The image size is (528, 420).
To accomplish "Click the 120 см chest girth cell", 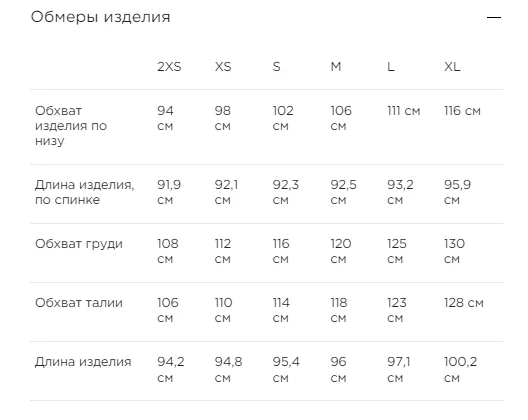I will (341, 251).
